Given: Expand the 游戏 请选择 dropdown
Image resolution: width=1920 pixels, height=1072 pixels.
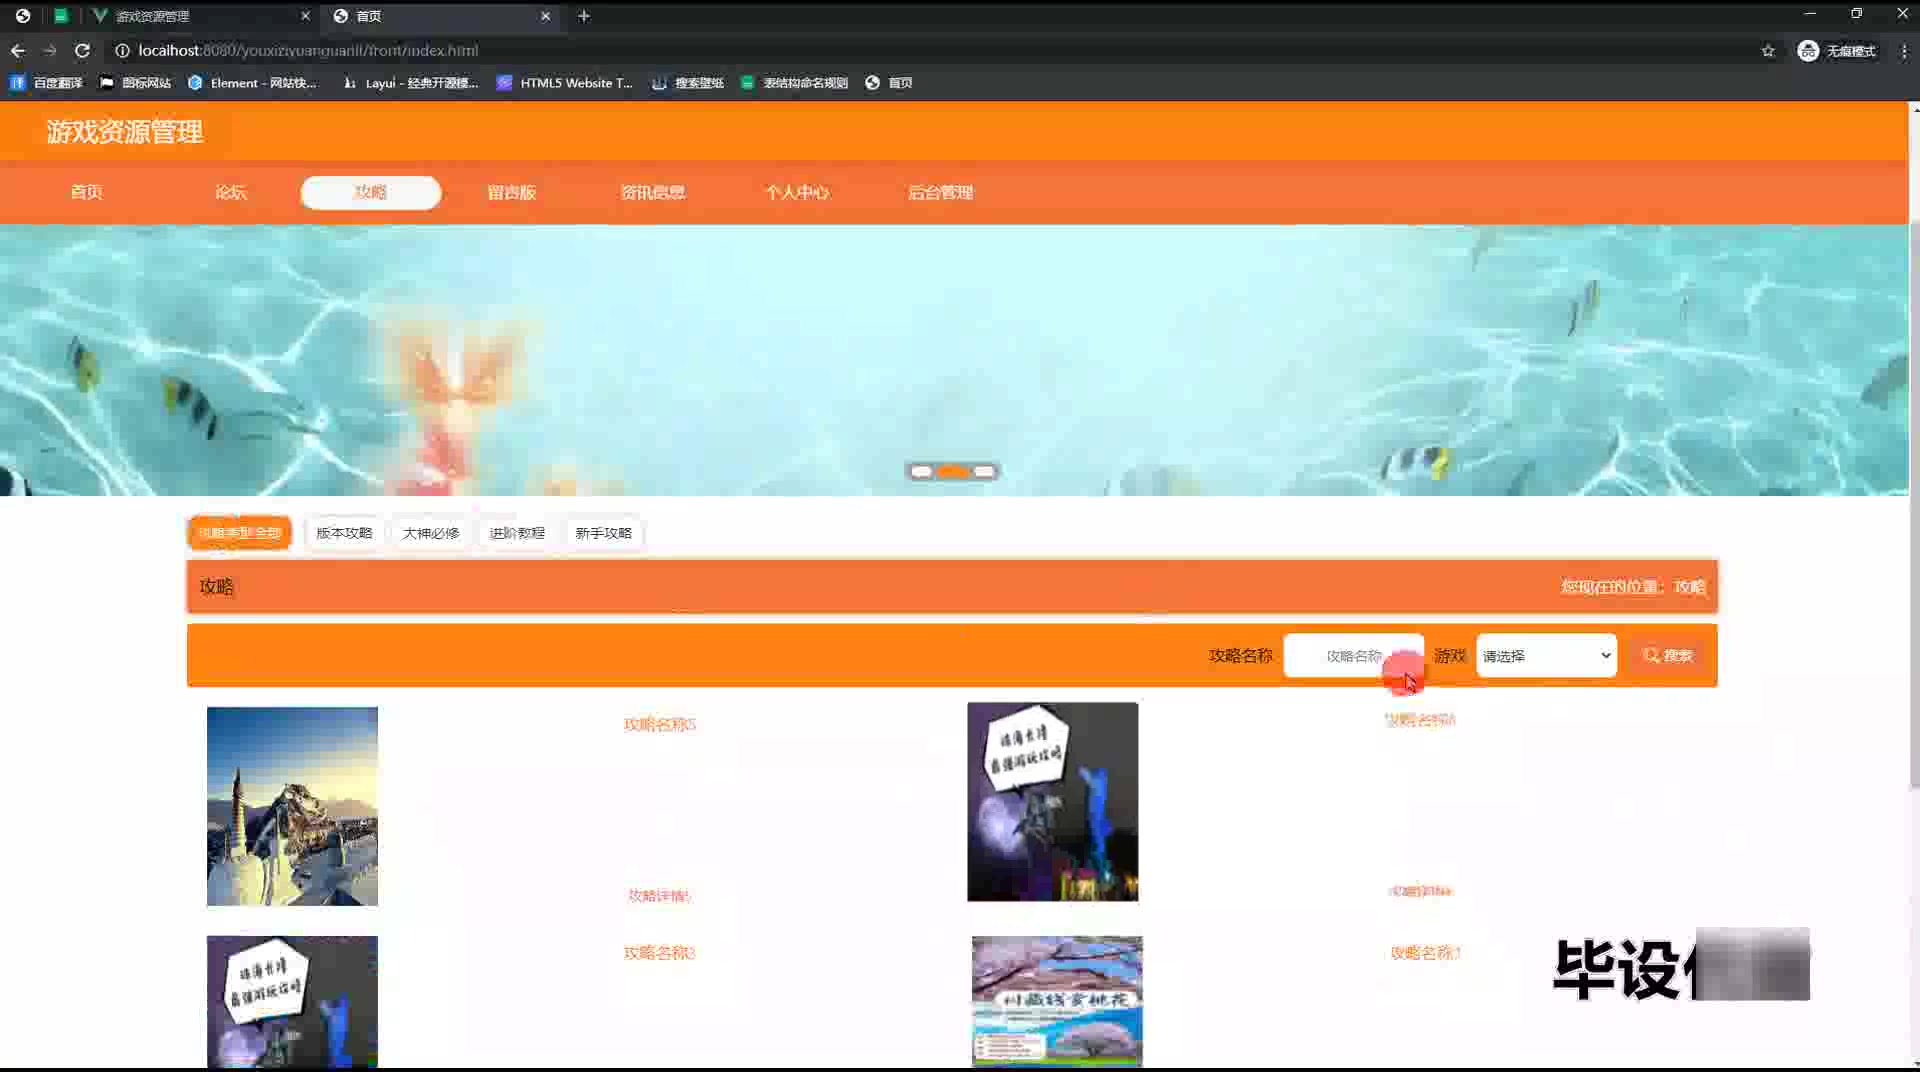Looking at the screenshot, I should 1546,656.
